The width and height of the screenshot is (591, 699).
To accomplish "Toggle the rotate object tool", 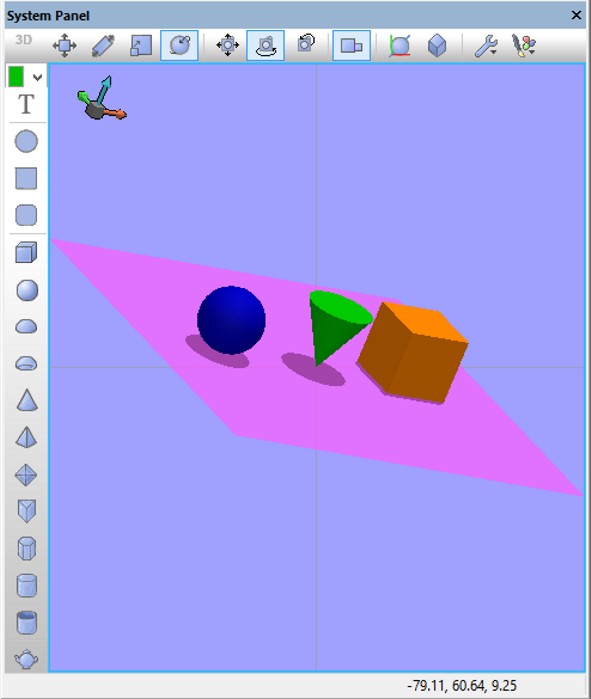I will click(x=179, y=45).
